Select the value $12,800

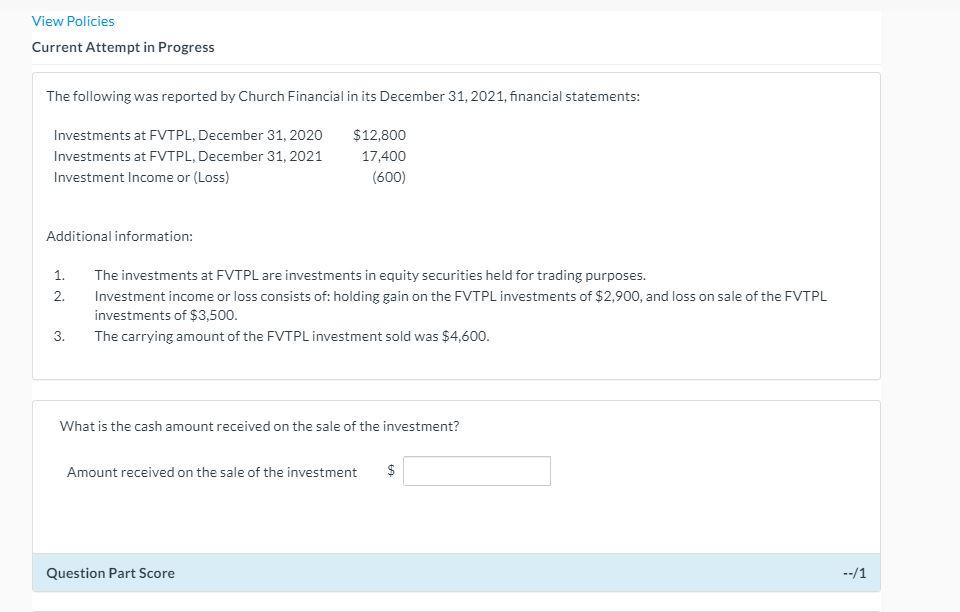click(379, 134)
